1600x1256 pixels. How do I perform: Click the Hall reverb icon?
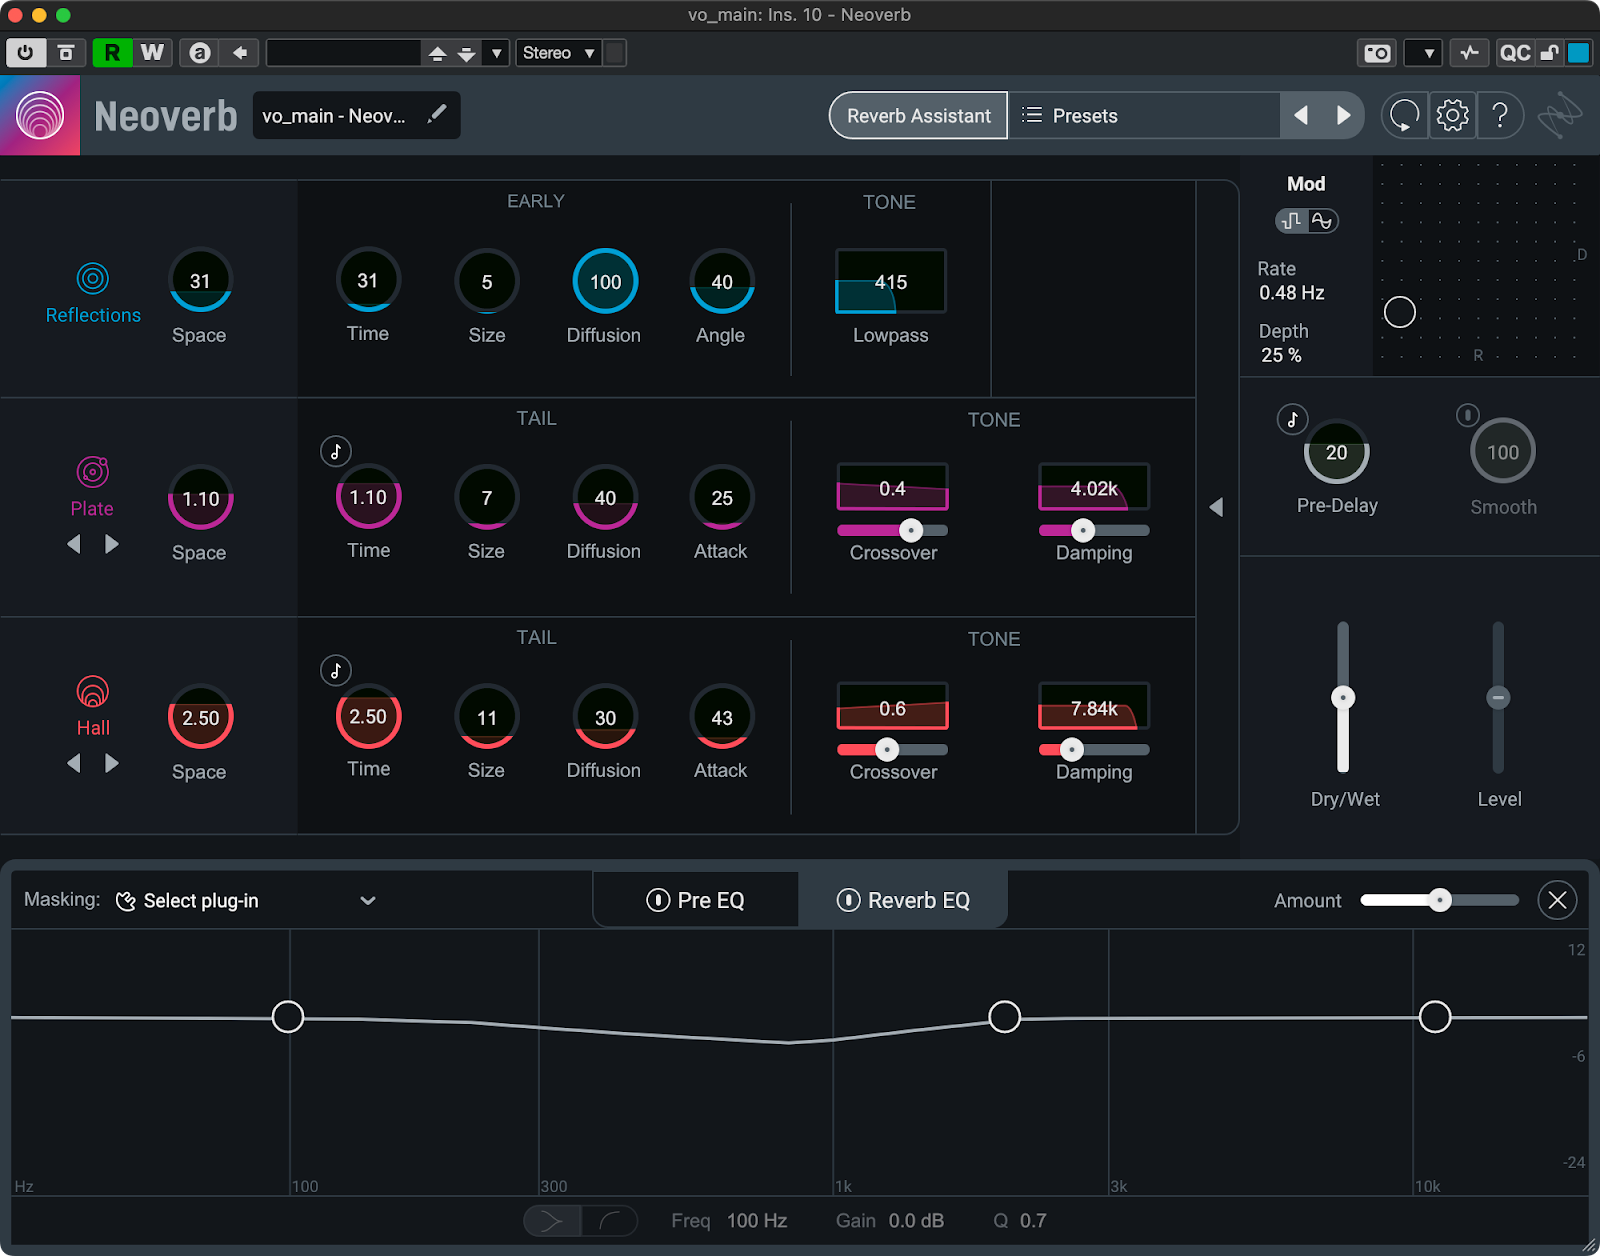pyautogui.click(x=92, y=691)
